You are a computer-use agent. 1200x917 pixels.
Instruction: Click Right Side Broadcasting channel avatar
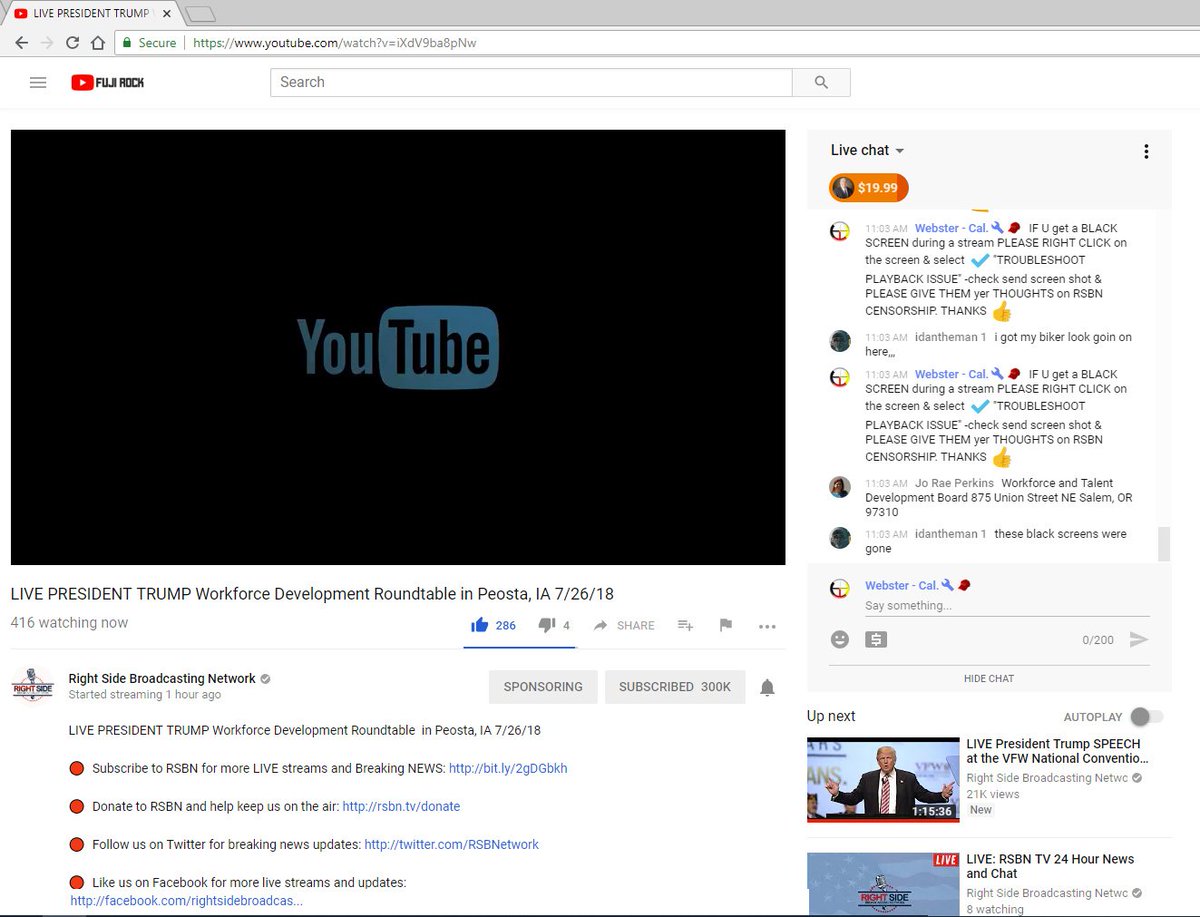(32, 685)
